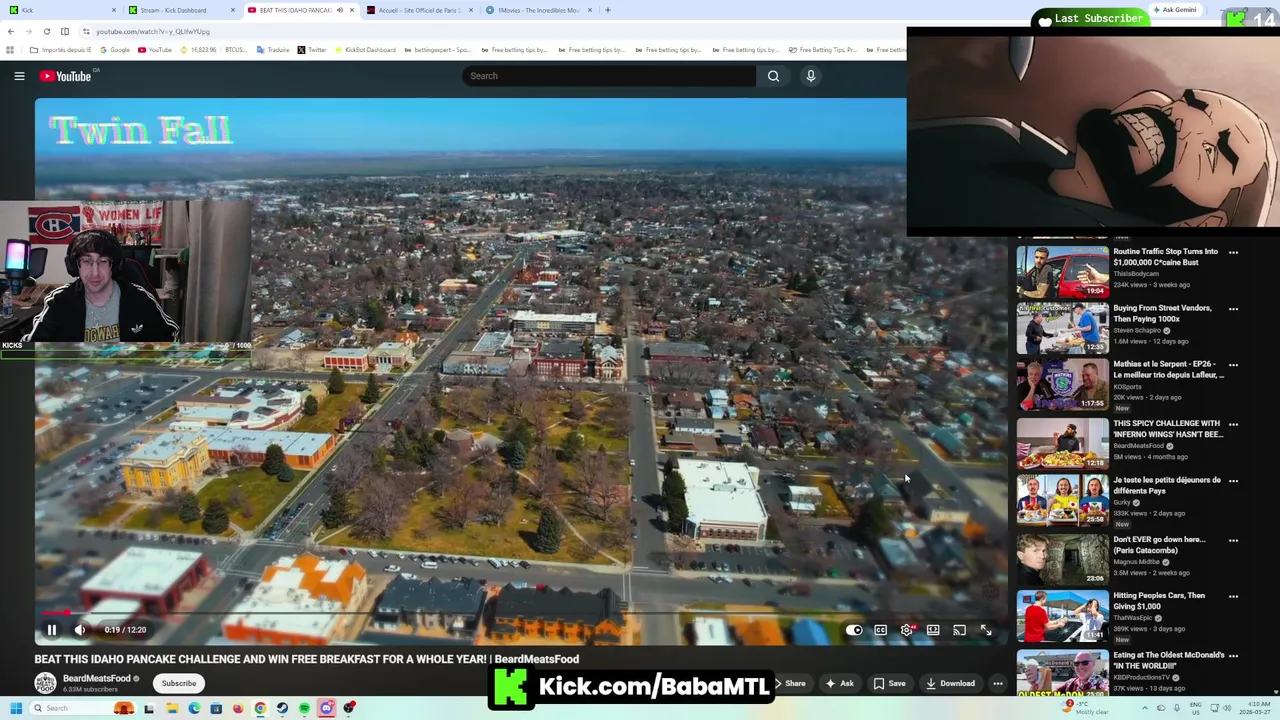Viewport: 1280px width, 720px height.
Task: Click the YouTube search input field
Action: click(x=610, y=76)
